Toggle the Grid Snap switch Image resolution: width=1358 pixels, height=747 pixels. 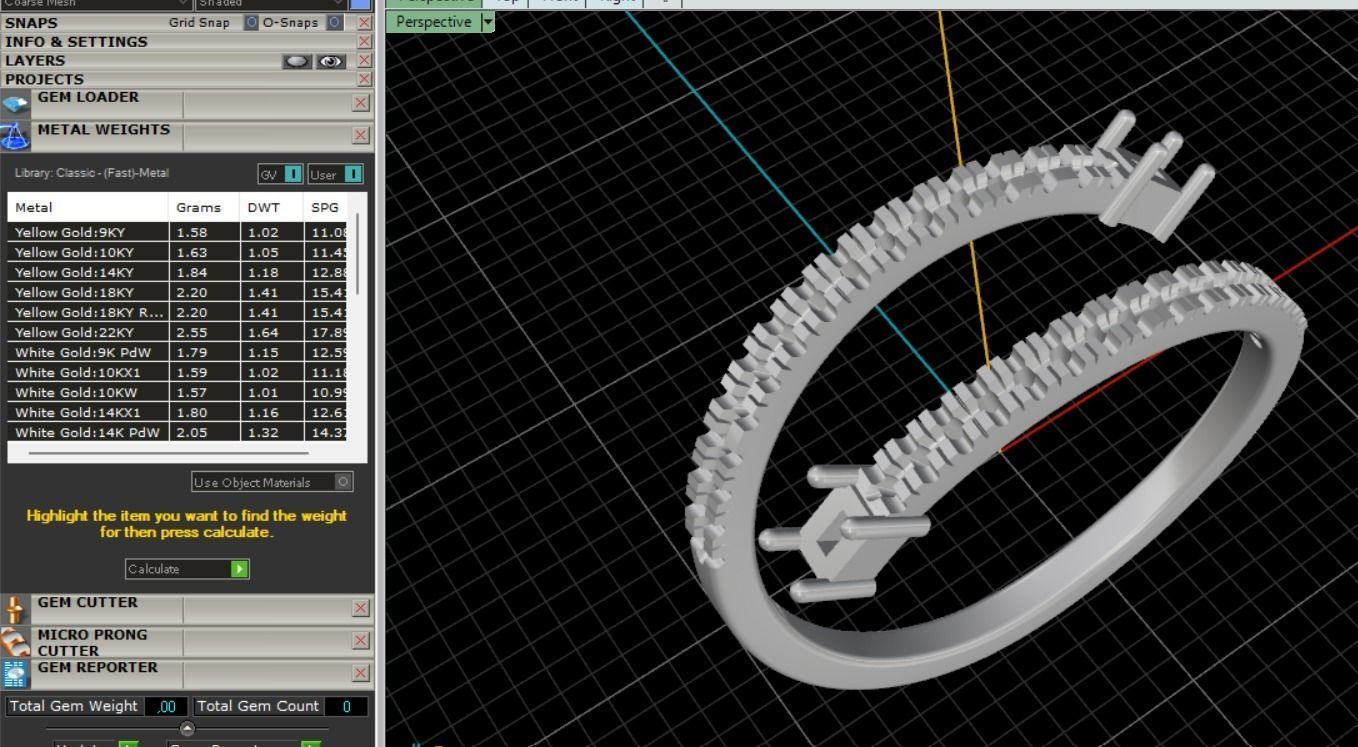(x=251, y=22)
